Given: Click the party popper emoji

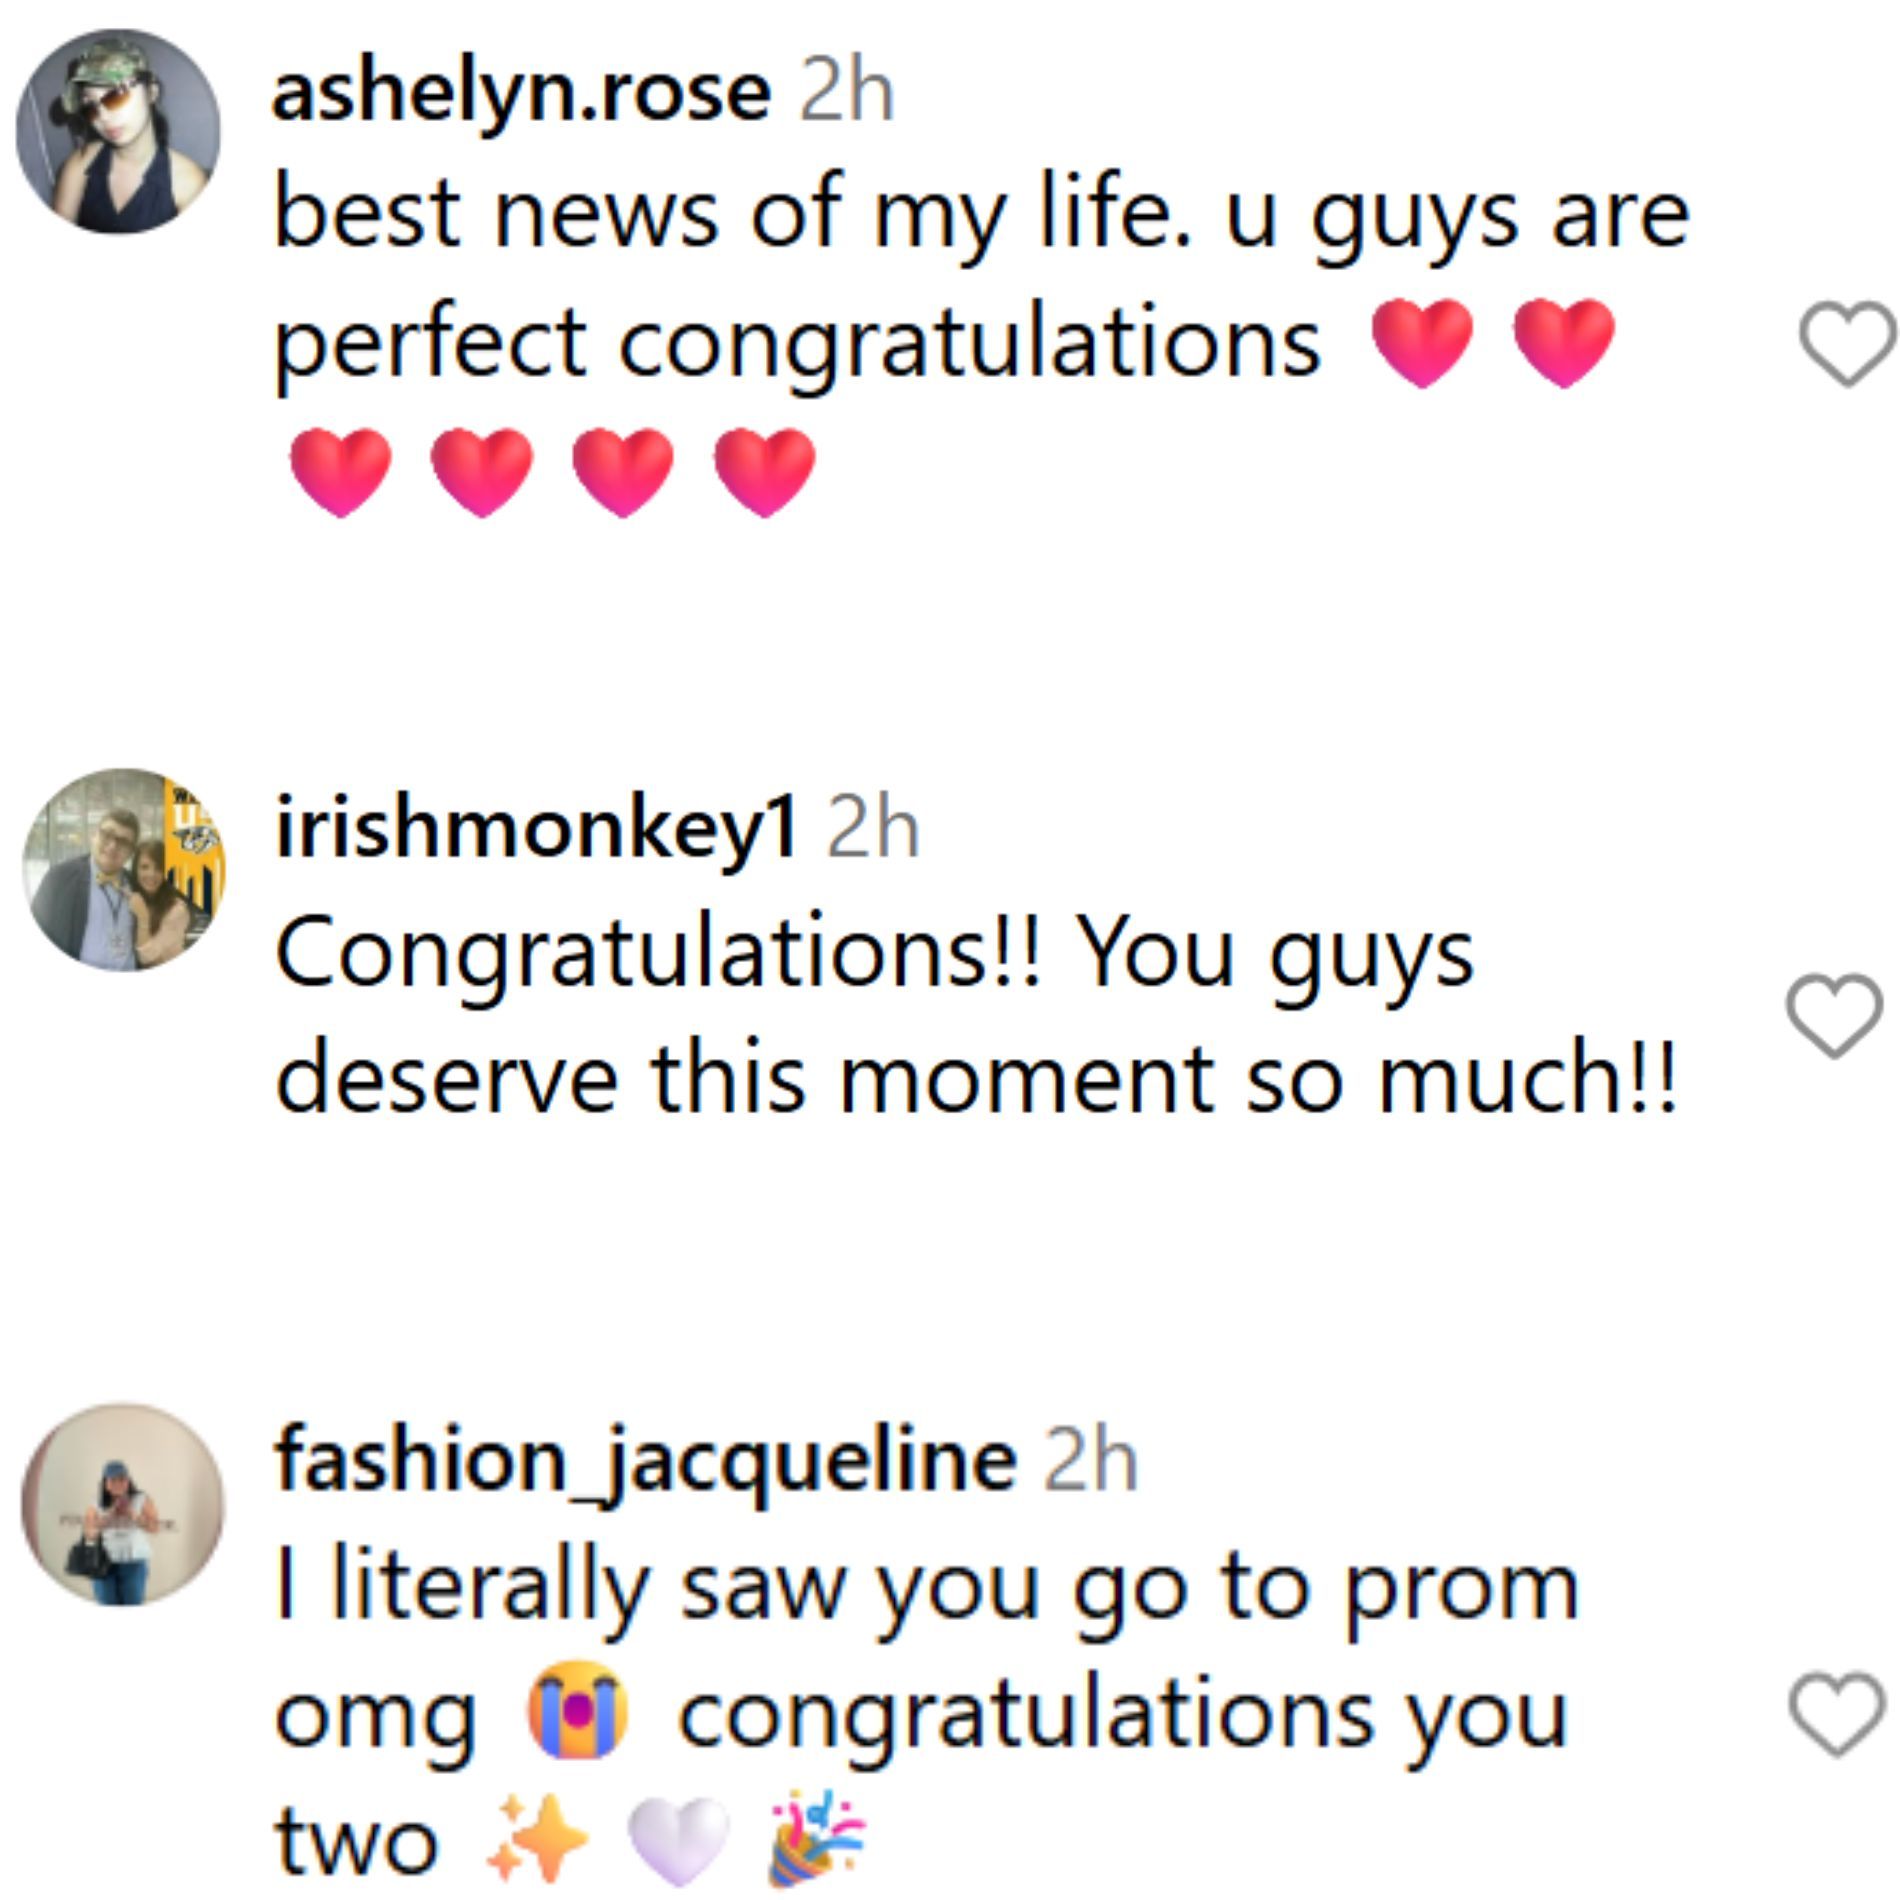Looking at the screenshot, I should tap(818, 1838).
